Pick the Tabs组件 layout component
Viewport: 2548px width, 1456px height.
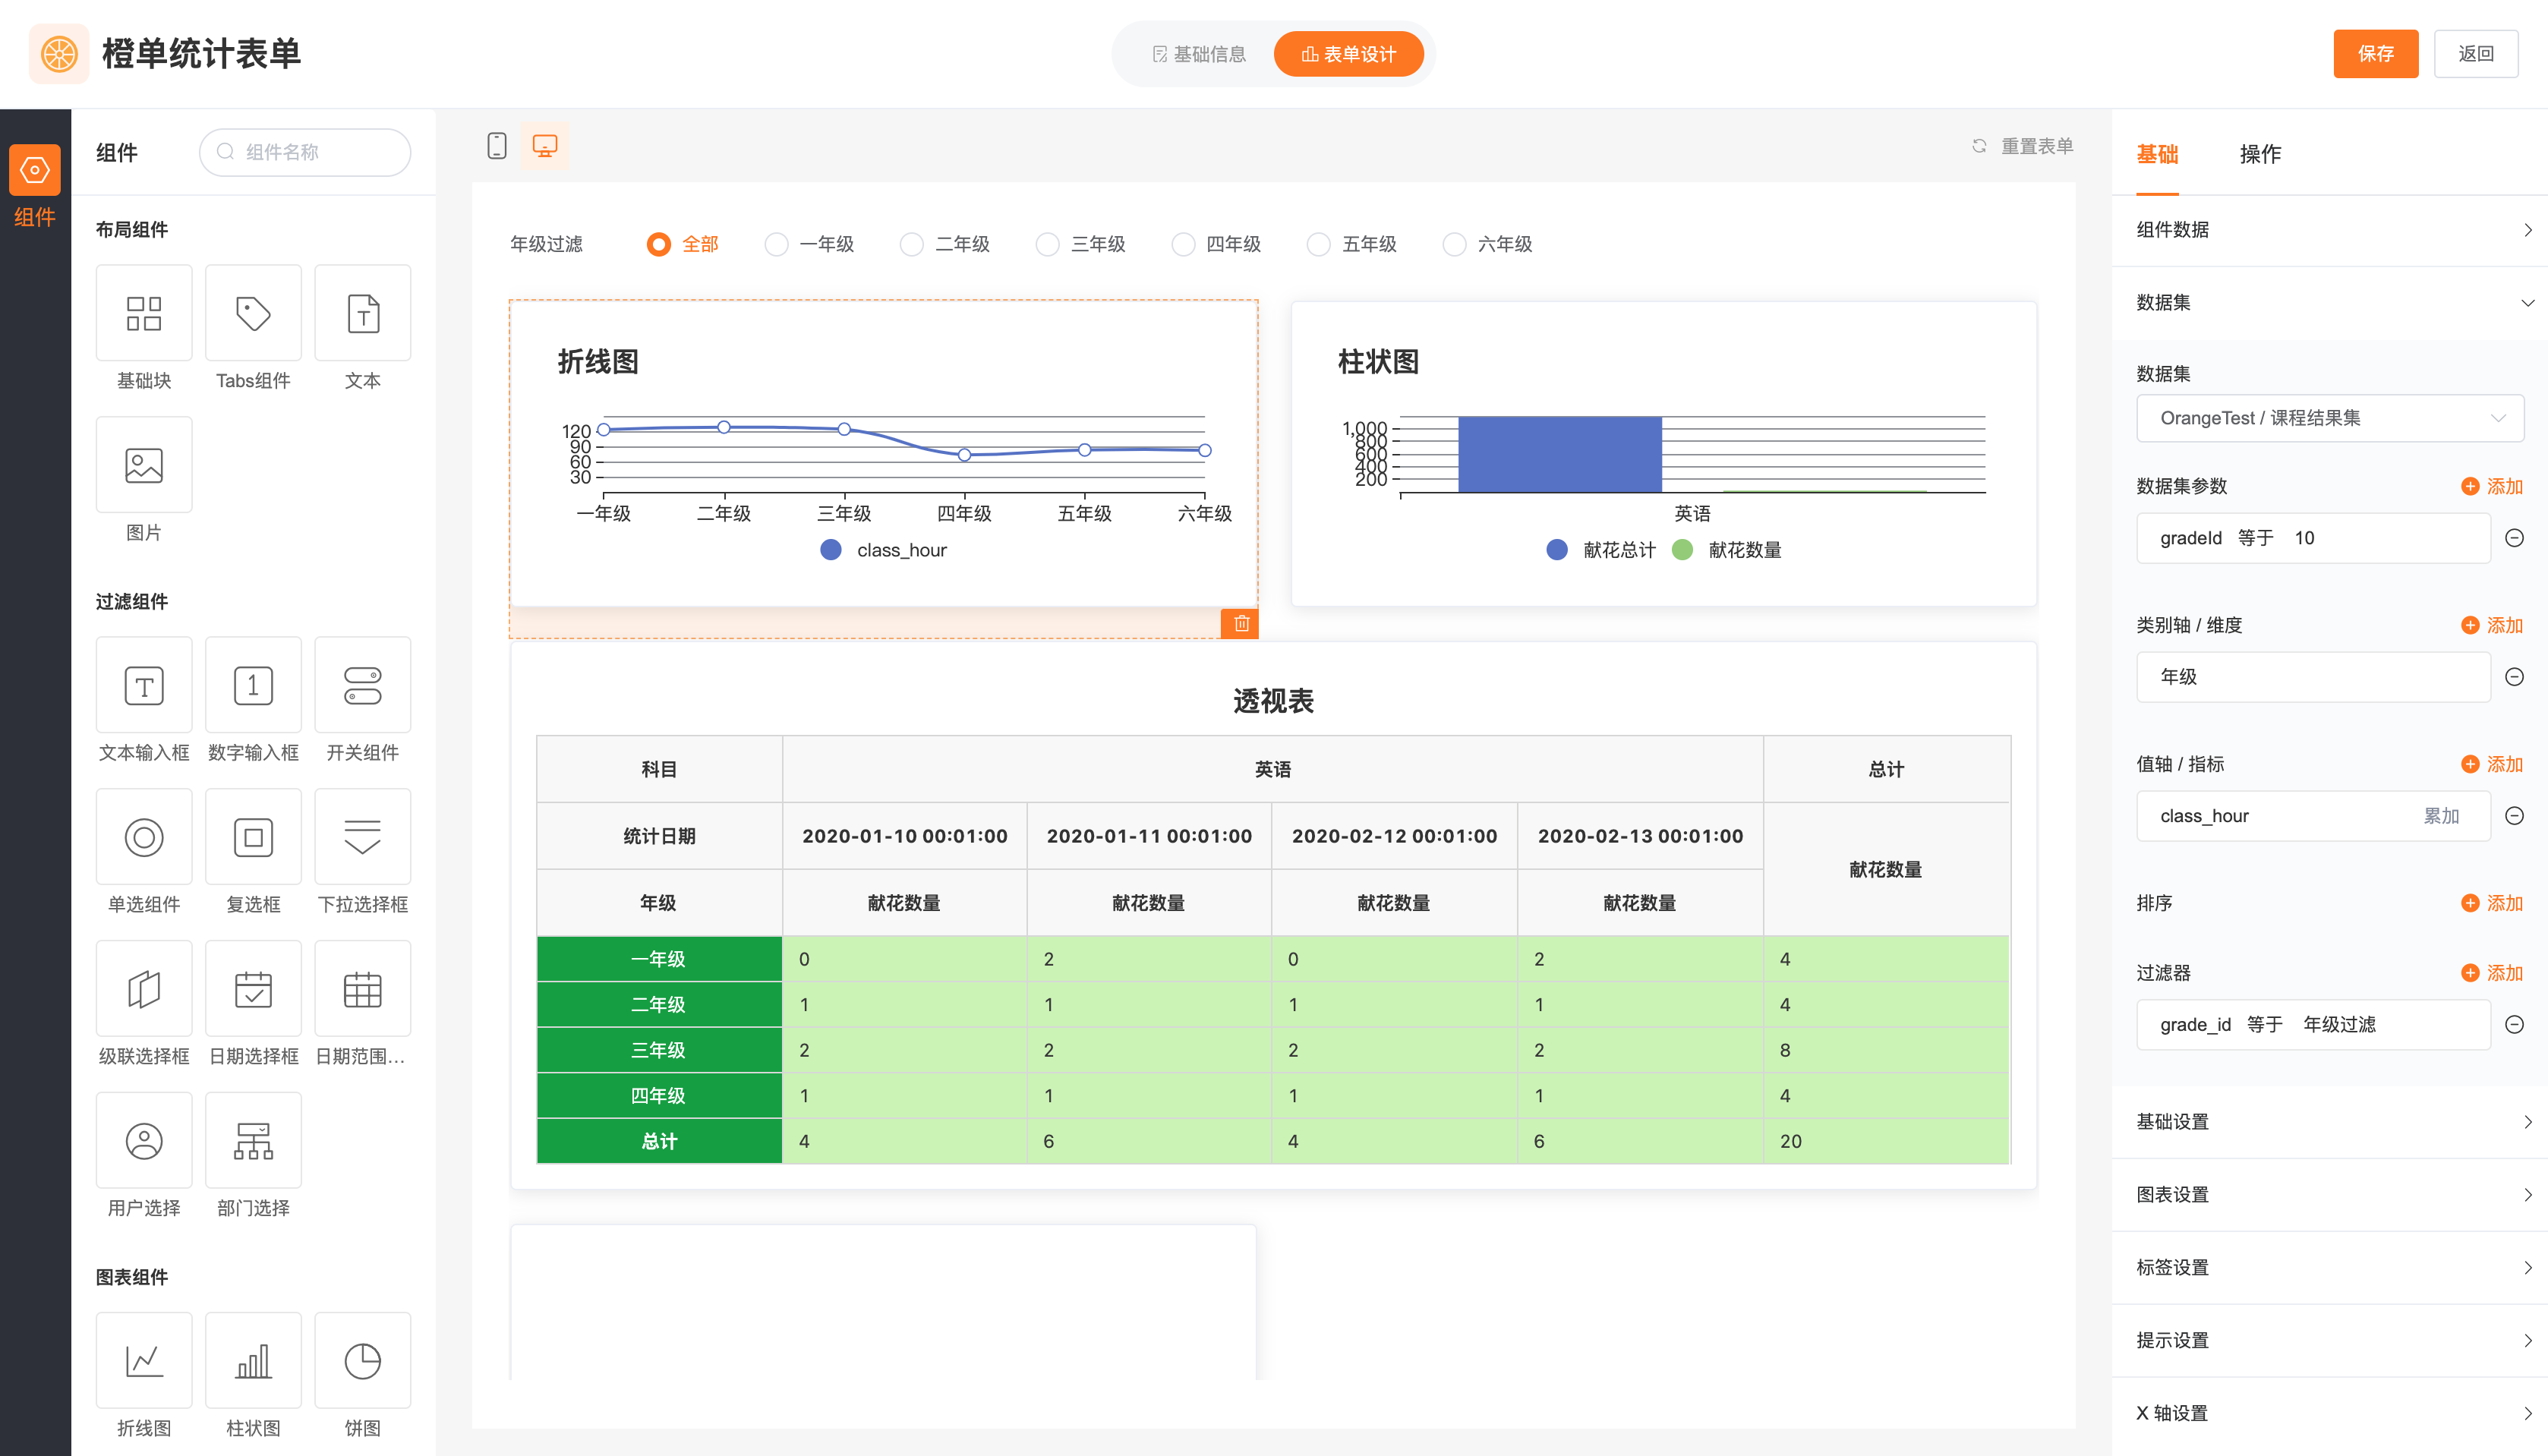point(253,314)
